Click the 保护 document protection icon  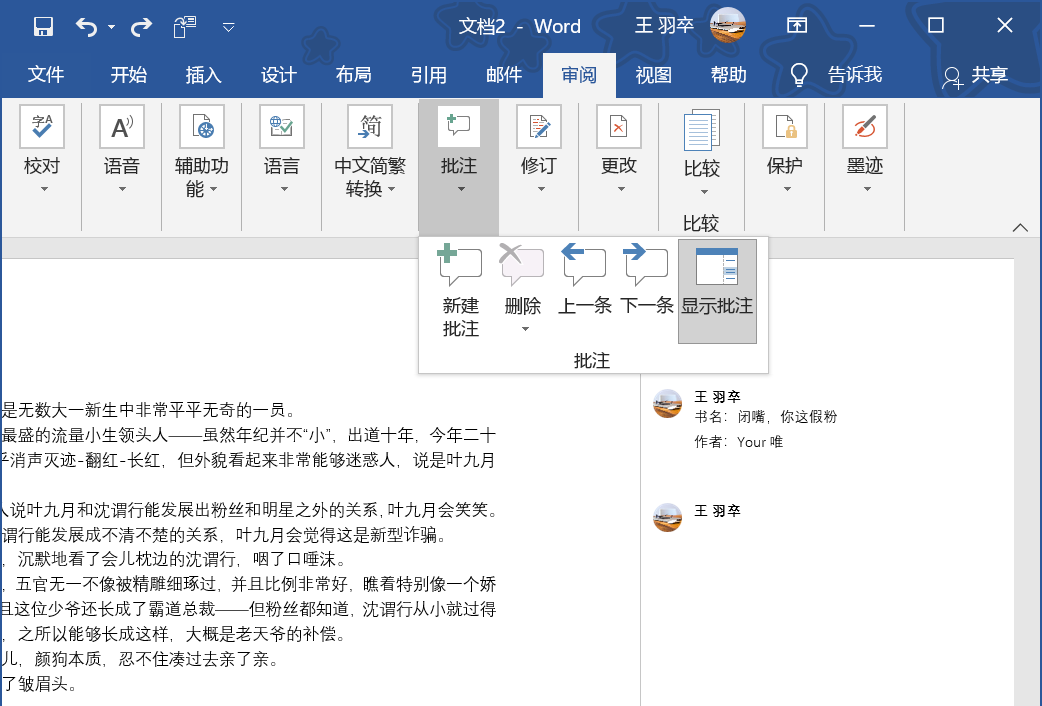click(785, 140)
